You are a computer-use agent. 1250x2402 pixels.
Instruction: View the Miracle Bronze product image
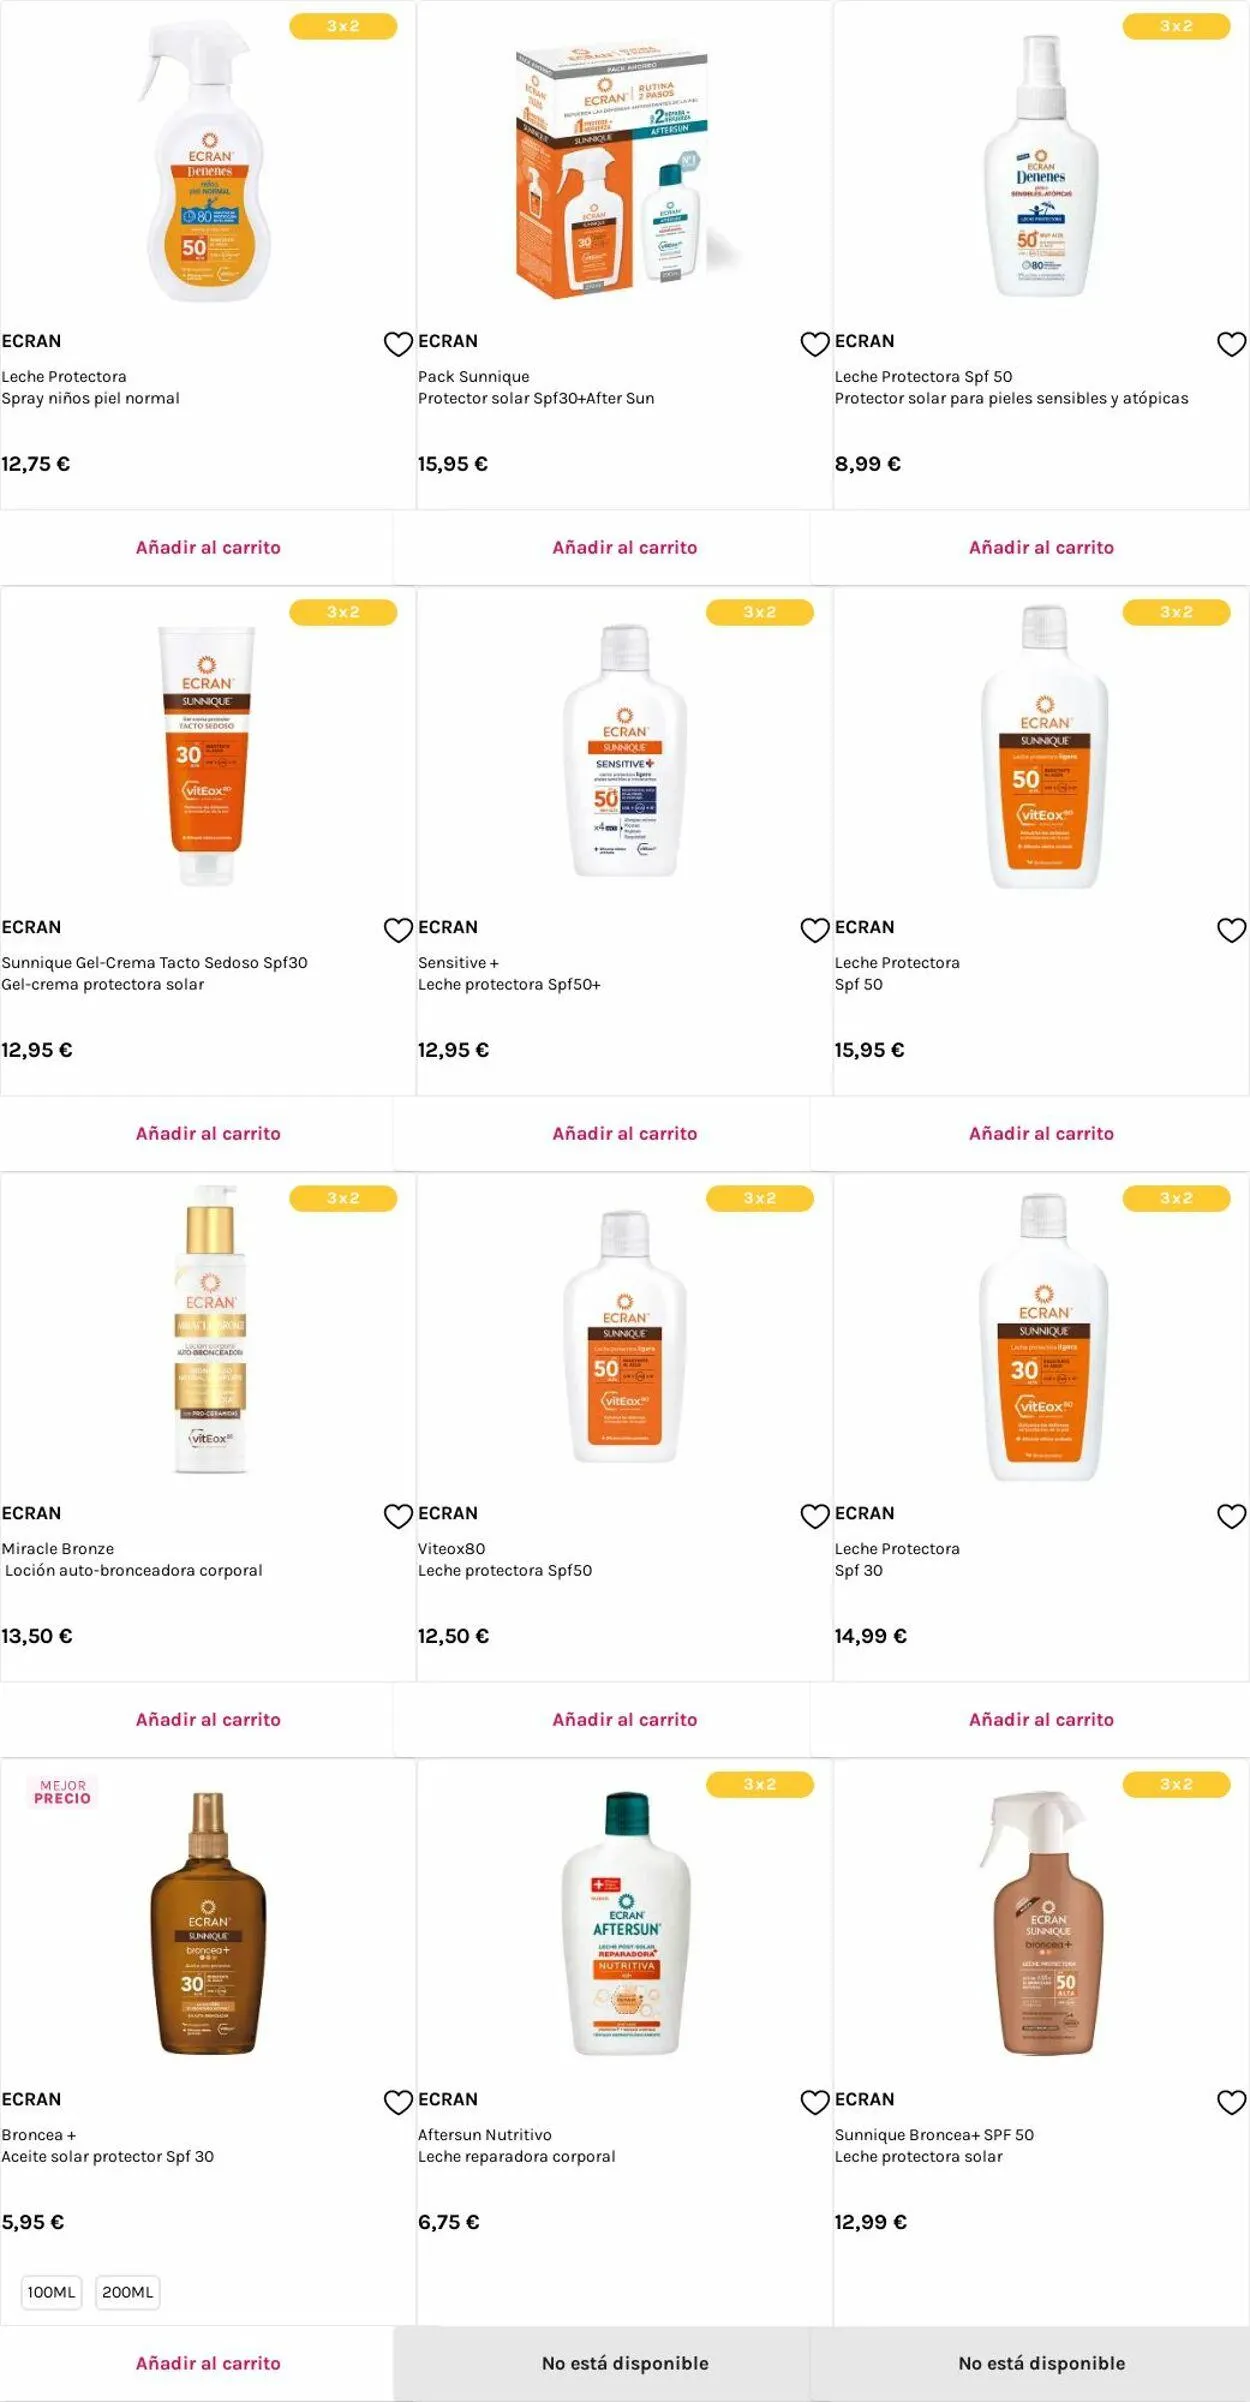pos(209,1330)
